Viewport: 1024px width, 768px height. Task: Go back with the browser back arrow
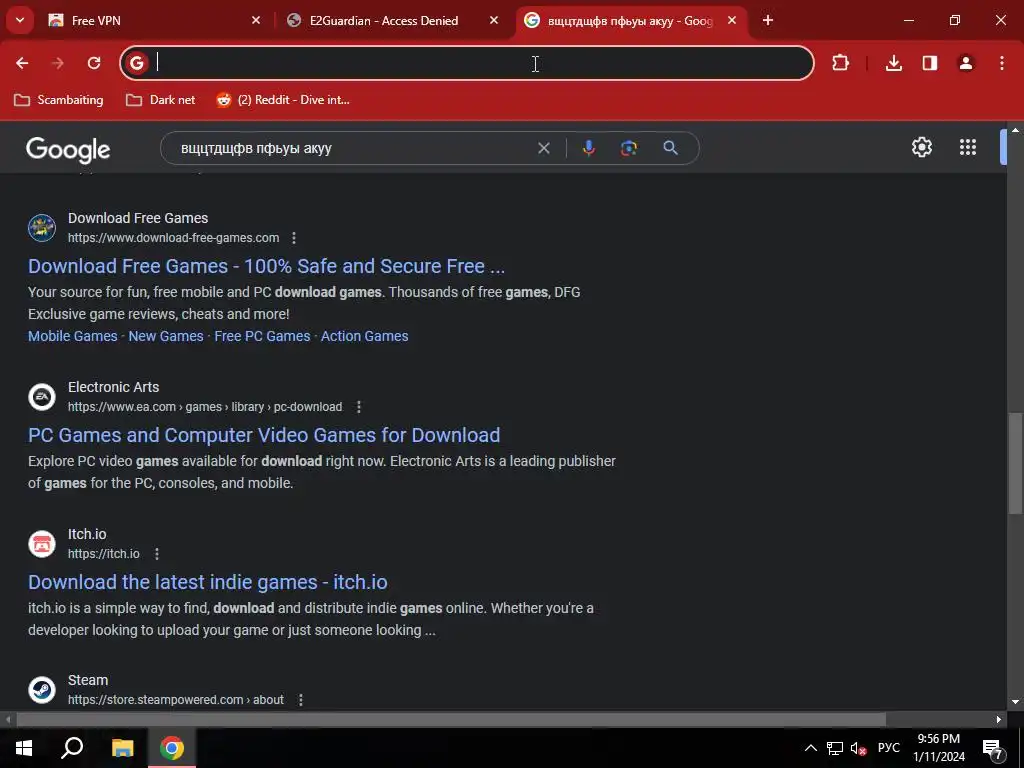pyautogui.click(x=22, y=63)
